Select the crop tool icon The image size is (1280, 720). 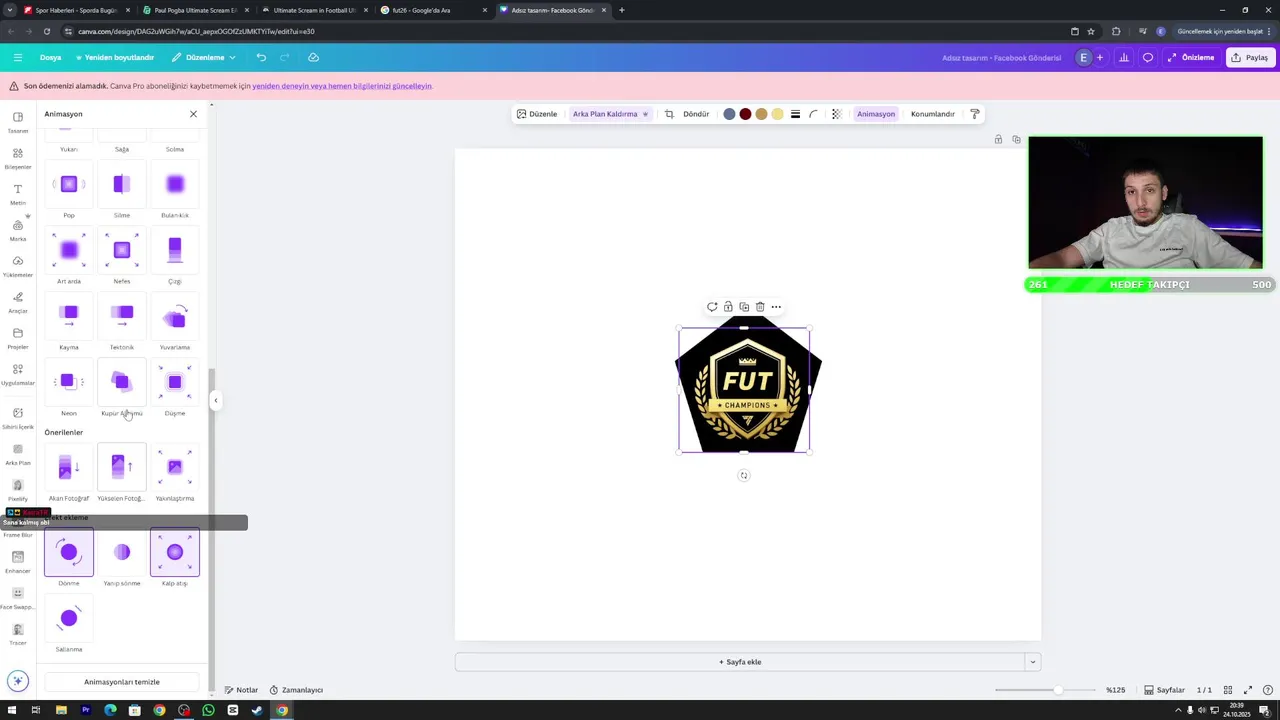(x=669, y=114)
